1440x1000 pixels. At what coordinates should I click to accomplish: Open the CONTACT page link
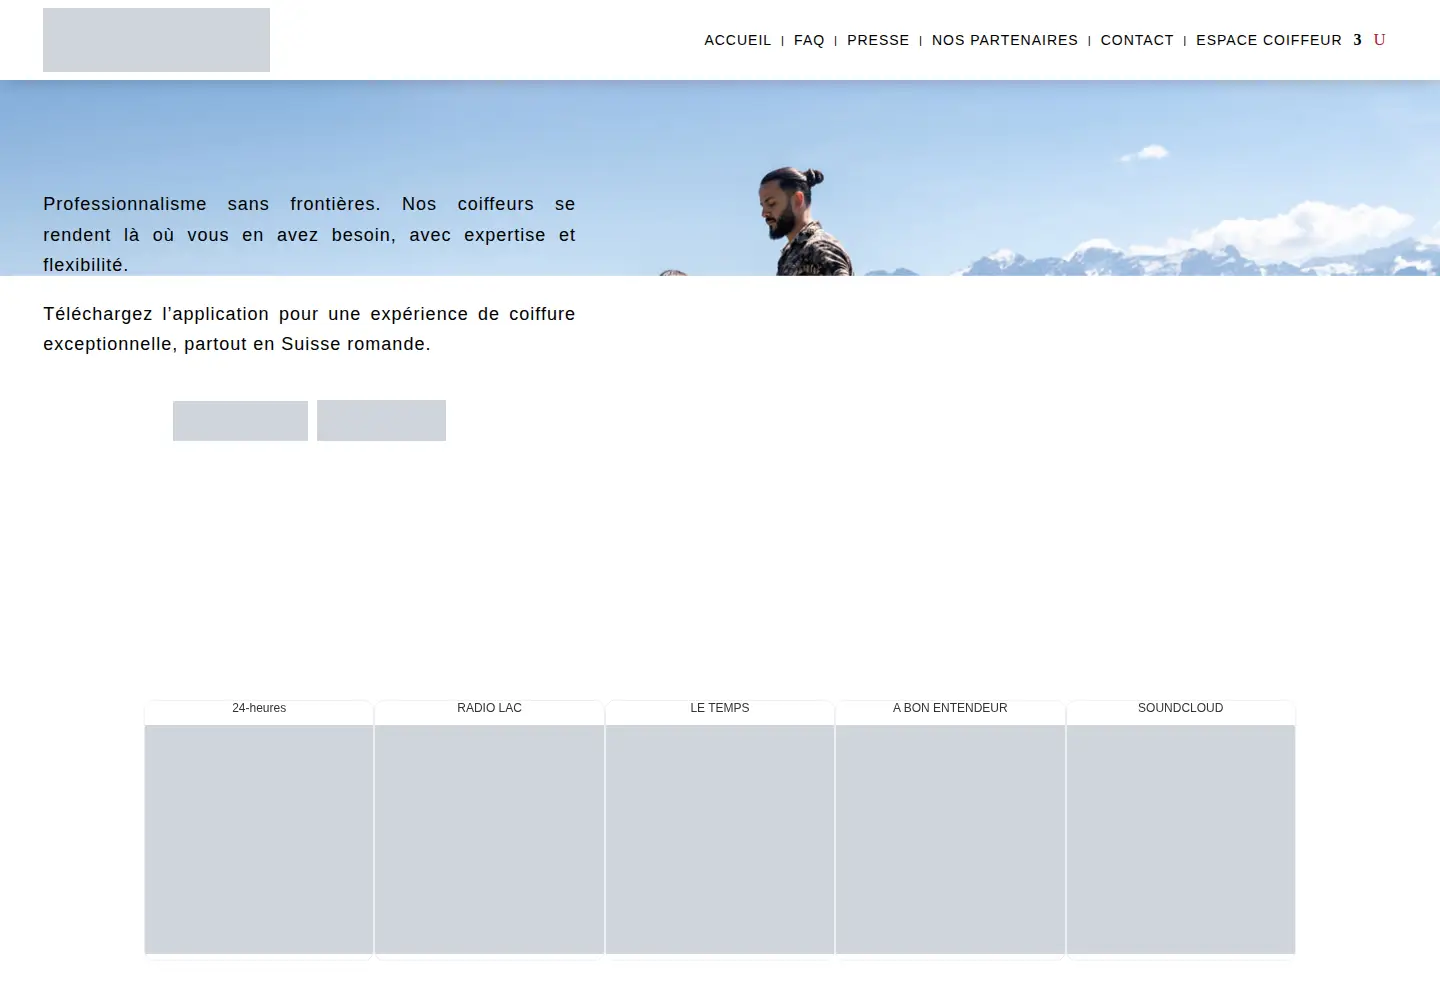coord(1137,40)
